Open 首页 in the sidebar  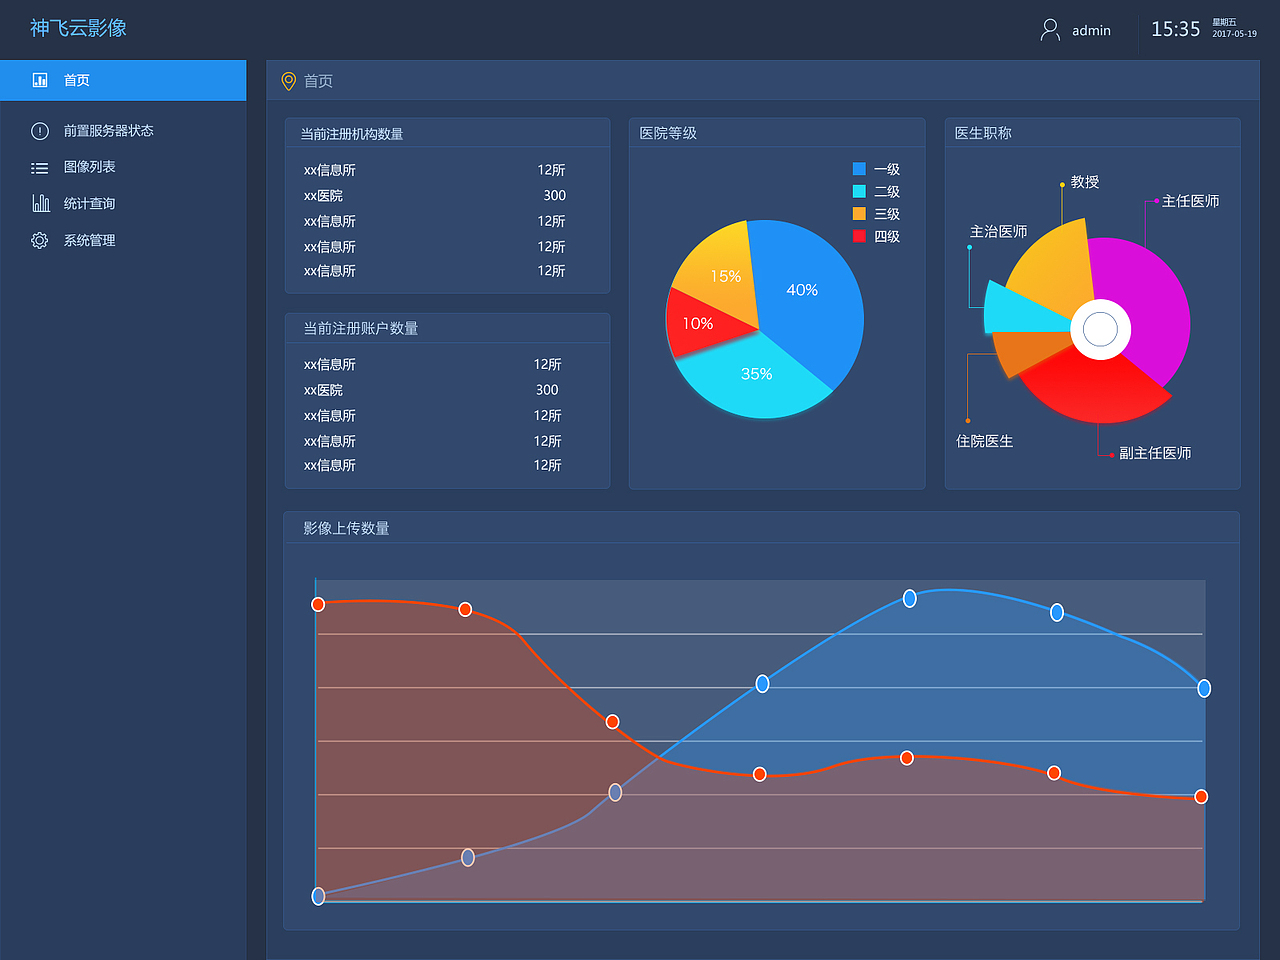[x=123, y=80]
